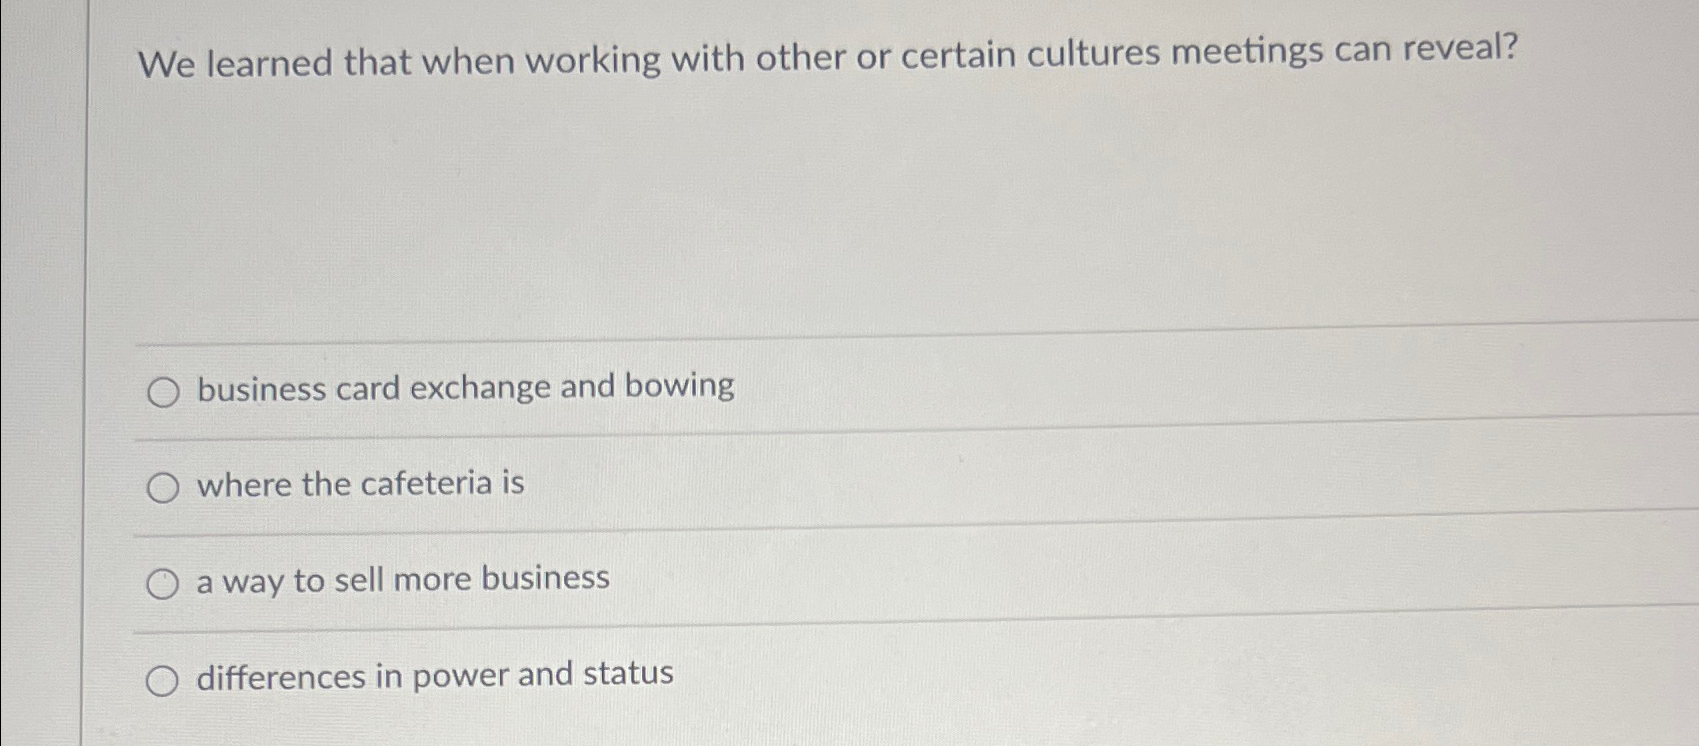This screenshot has height=746, width=1699.
Task: Click the answer text 'where the cafeteria is'
Action: [x=360, y=484]
